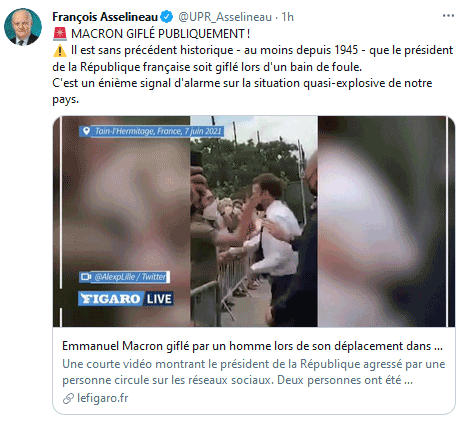Click the 'MACRON GIFLÉ PUBLIQUEMENT' tweet text

pos(161,34)
